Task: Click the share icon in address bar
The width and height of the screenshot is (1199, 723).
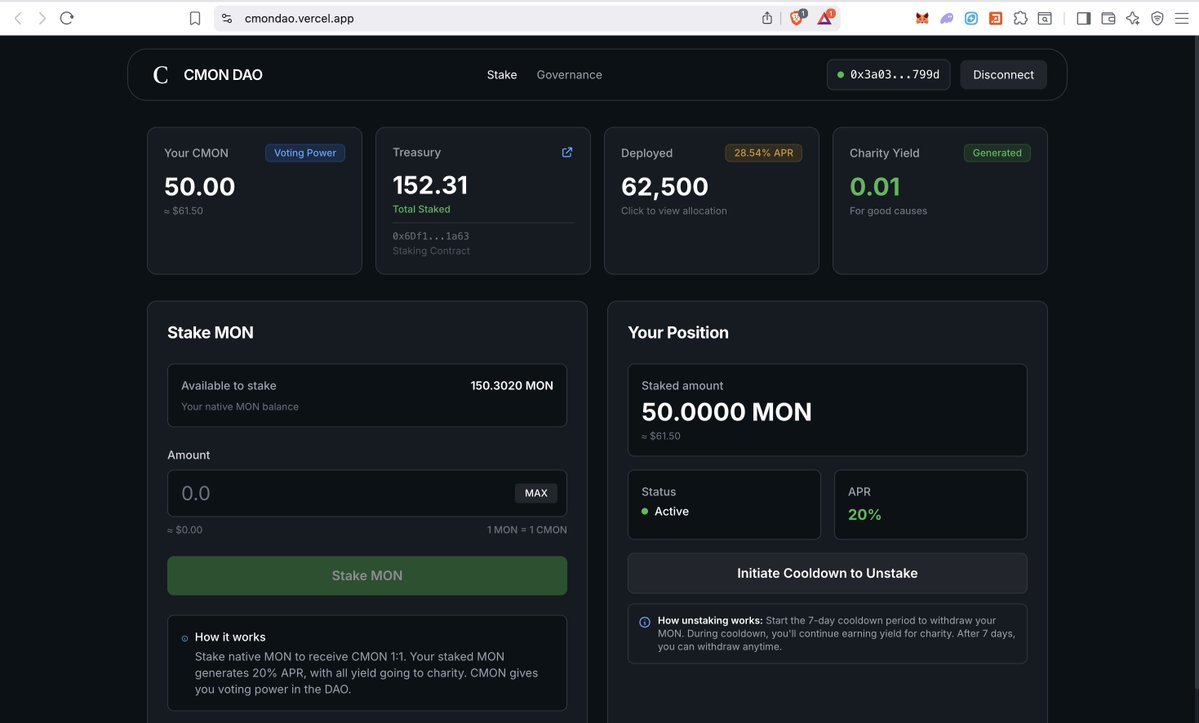Action: [x=767, y=18]
